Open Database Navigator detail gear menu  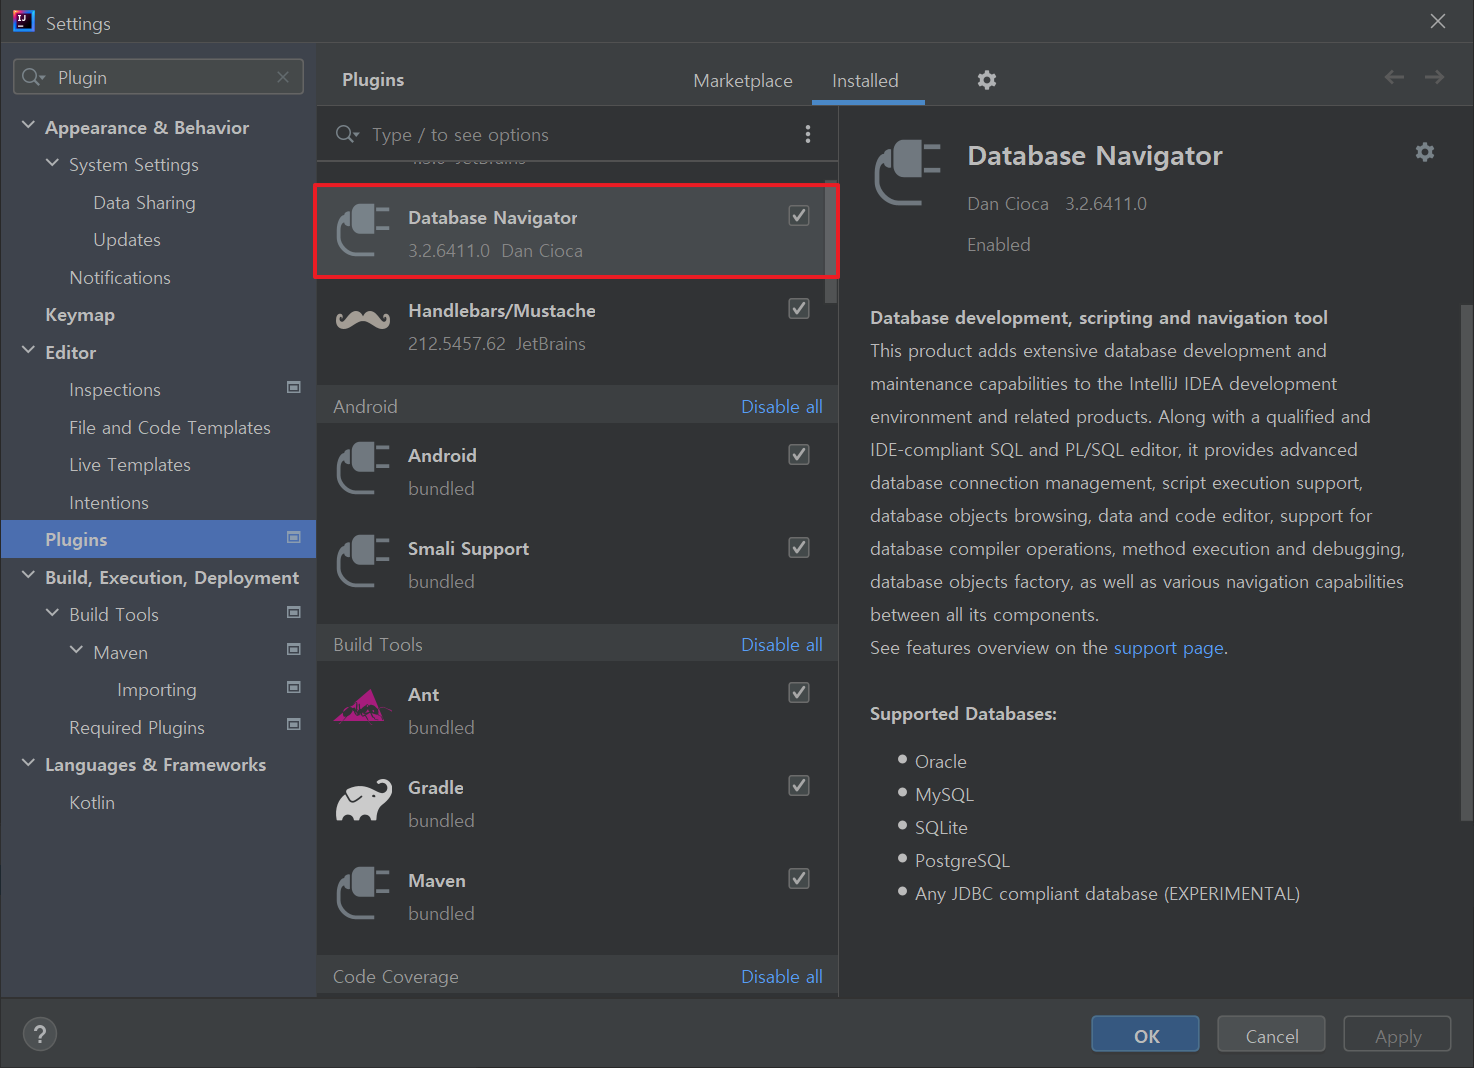(x=1425, y=152)
